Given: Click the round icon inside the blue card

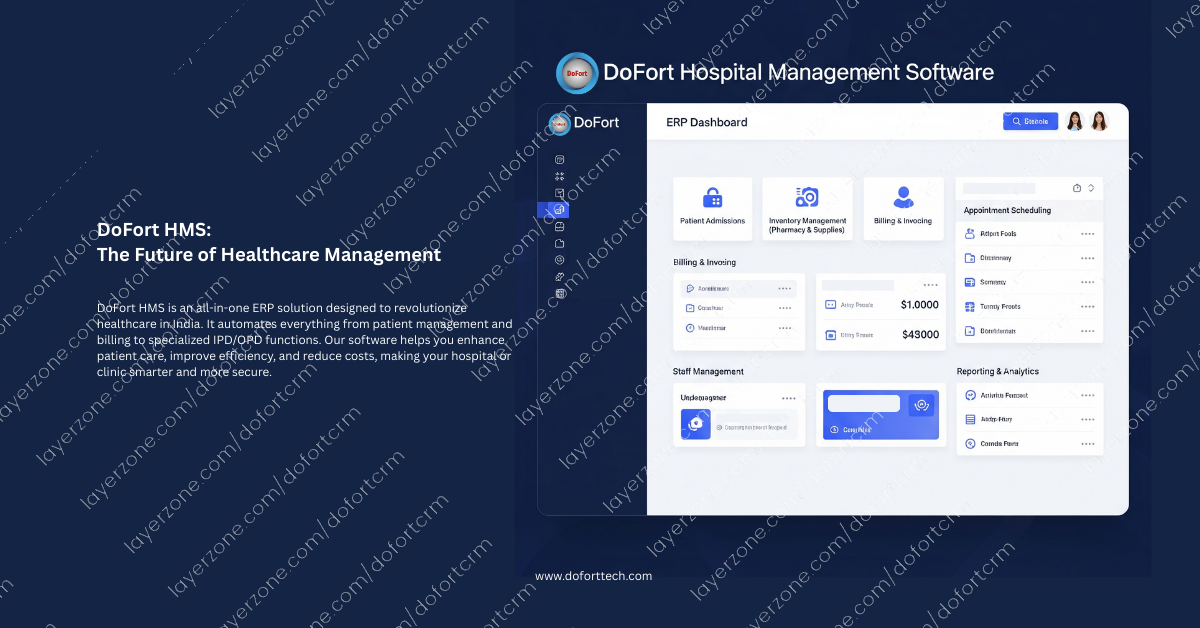Looking at the screenshot, I should (922, 405).
